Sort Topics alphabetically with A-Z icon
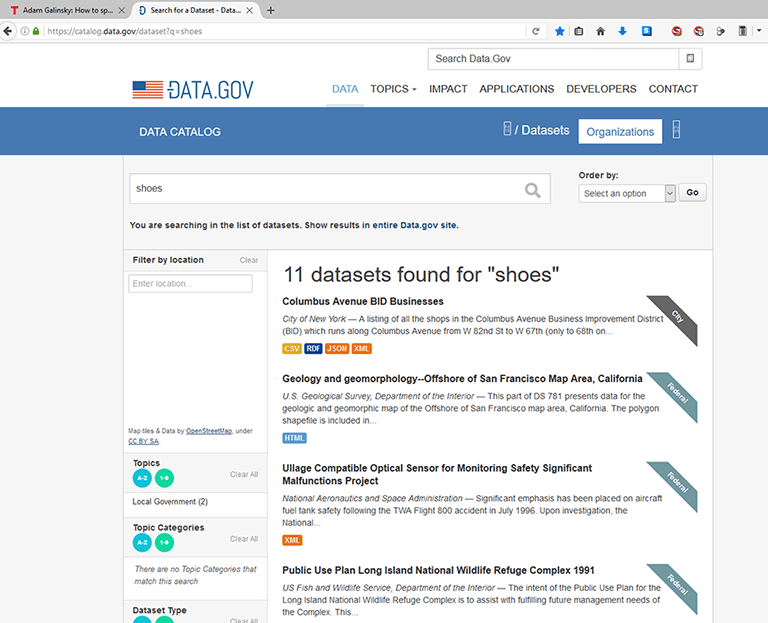Image resolution: width=768 pixels, height=623 pixels. [x=142, y=478]
